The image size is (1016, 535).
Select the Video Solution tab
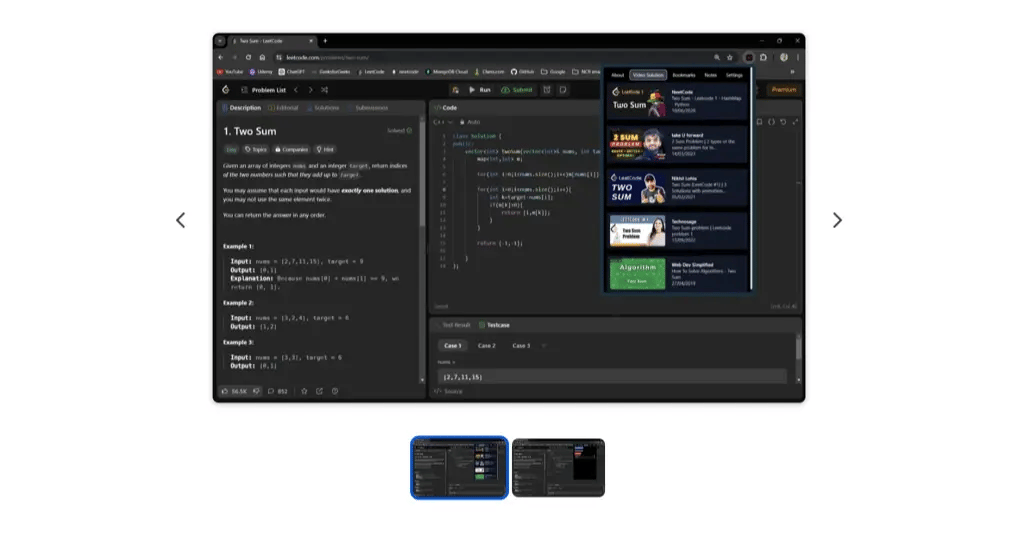coord(648,75)
